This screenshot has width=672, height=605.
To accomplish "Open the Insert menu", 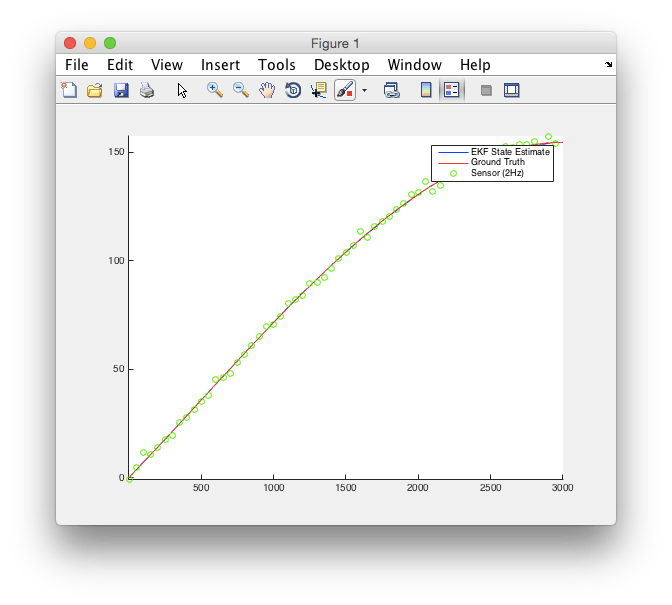I will 220,65.
